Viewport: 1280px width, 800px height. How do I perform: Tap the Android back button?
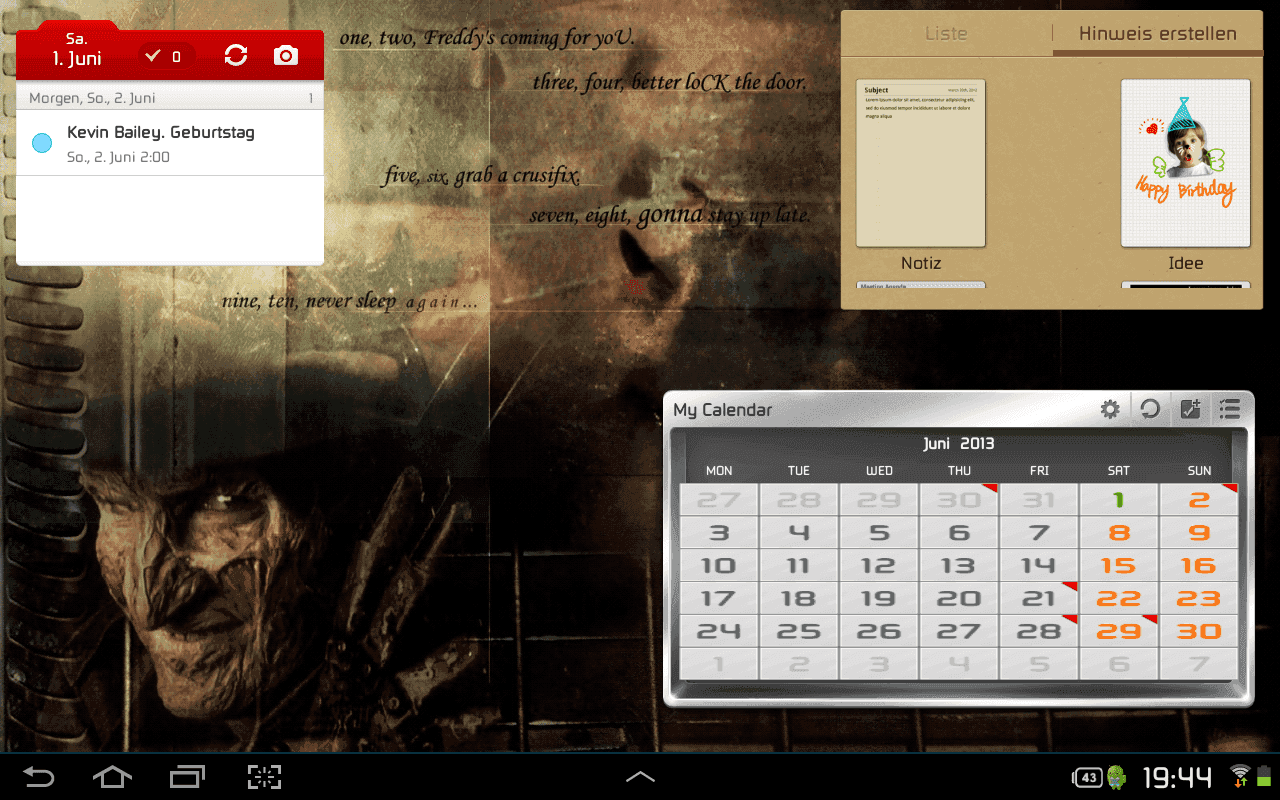coord(39,777)
